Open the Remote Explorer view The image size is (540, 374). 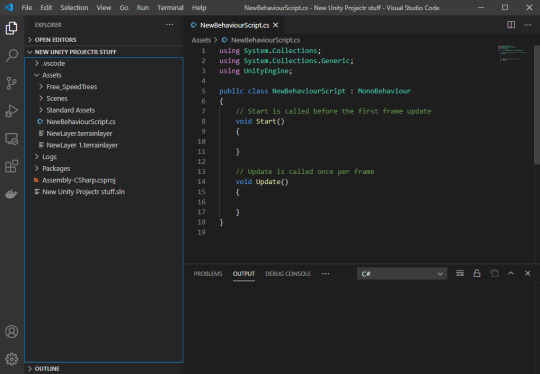12,139
